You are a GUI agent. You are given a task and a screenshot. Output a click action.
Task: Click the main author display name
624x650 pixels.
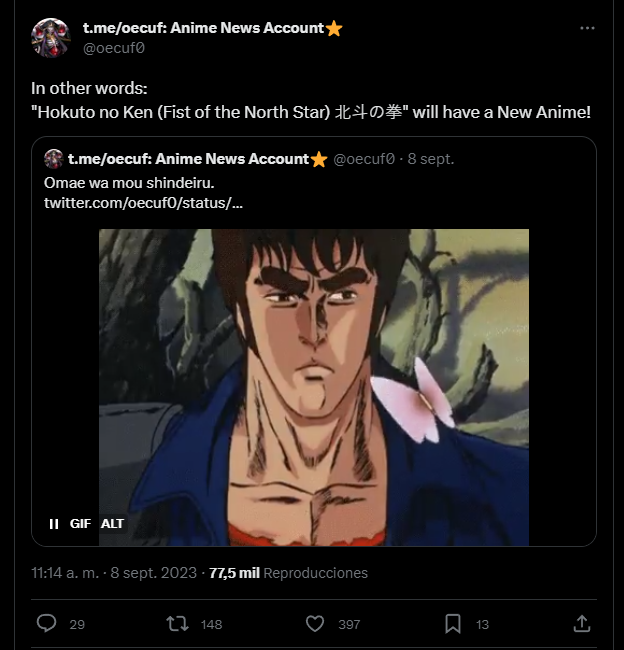[x=203, y=28]
